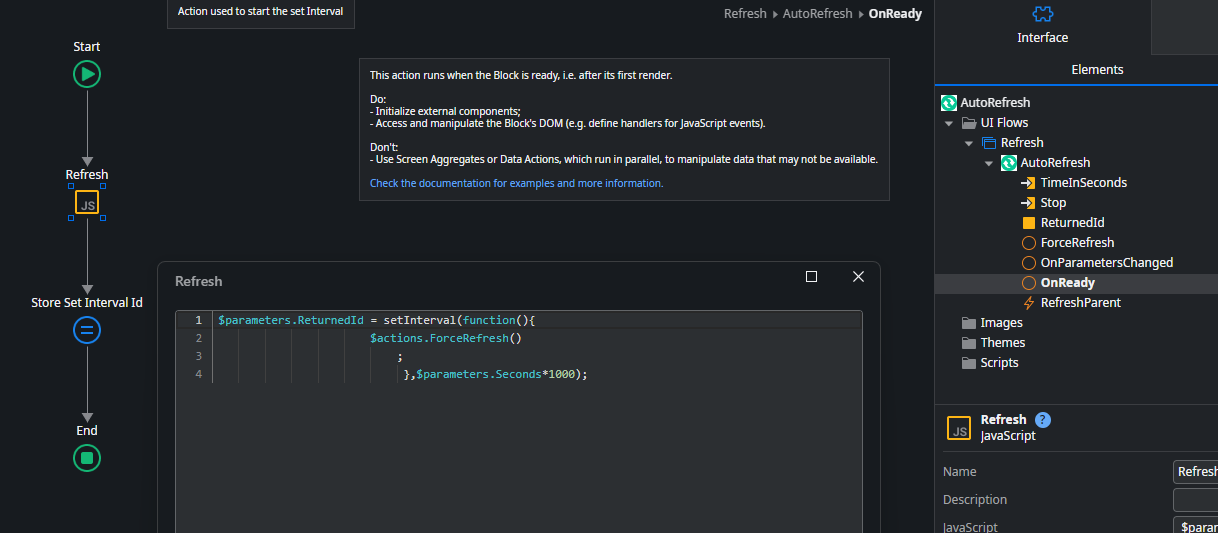The height and width of the screenshot is (533, 1218).
Task: Click the Images folder icon
Action: (968, 323)
